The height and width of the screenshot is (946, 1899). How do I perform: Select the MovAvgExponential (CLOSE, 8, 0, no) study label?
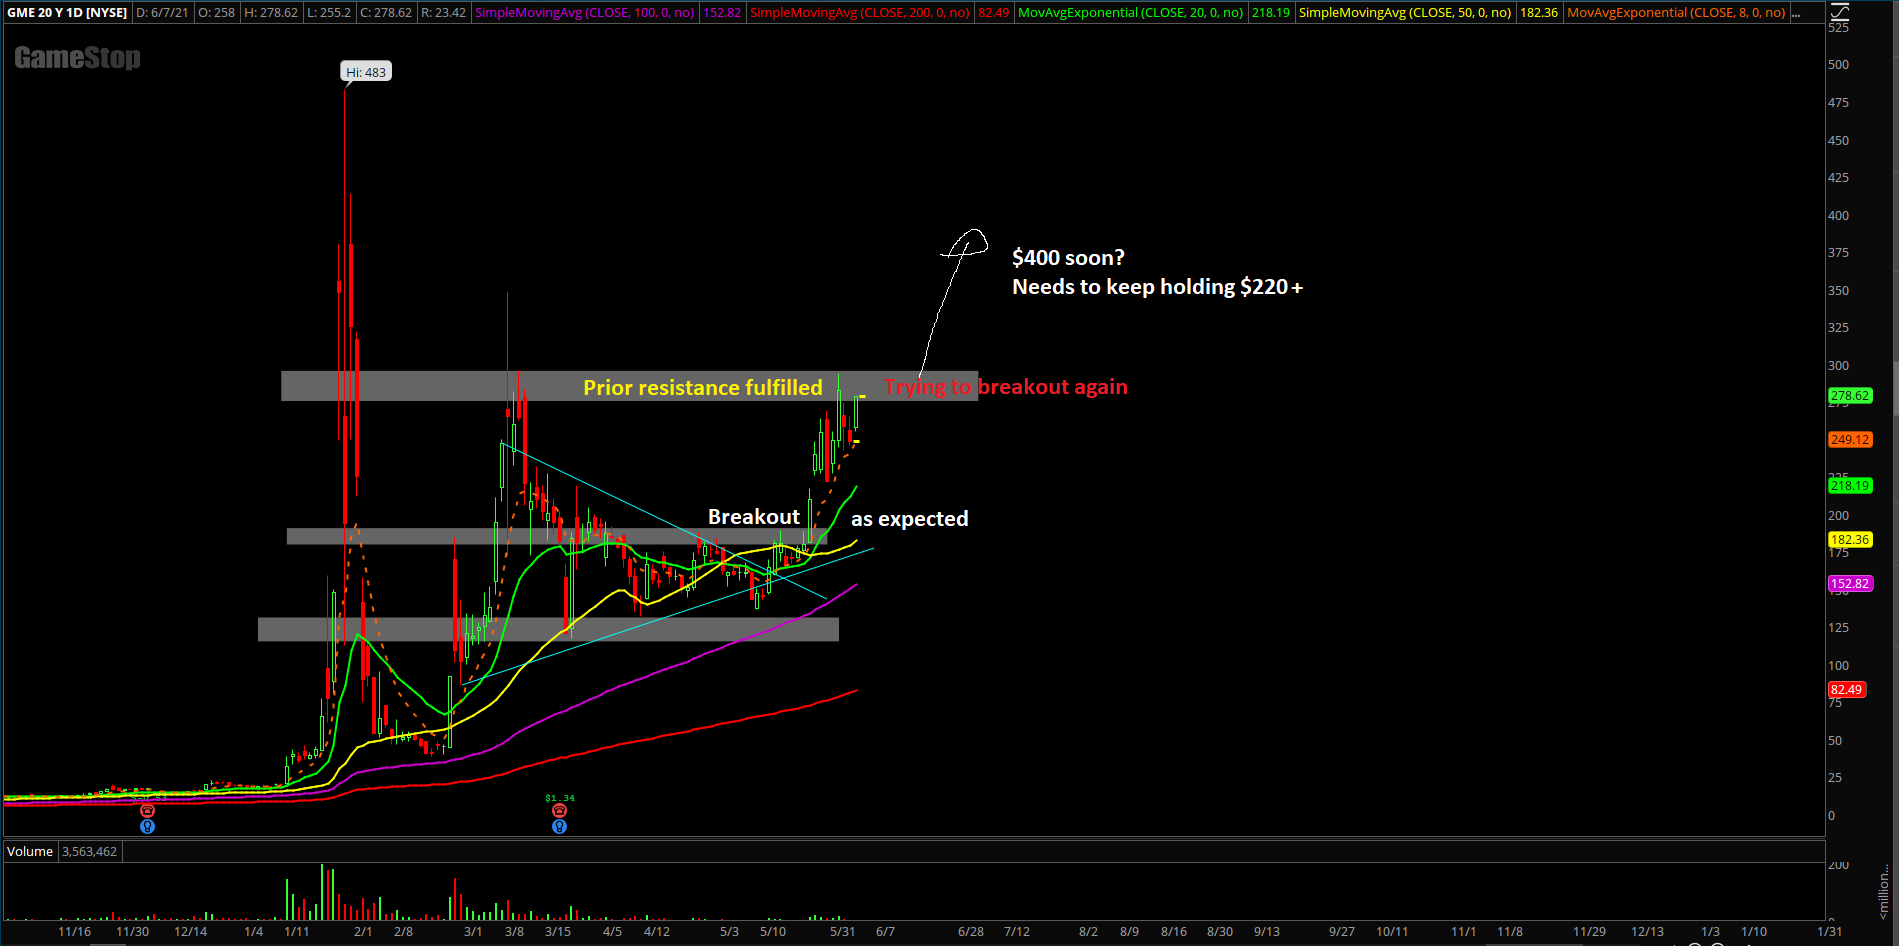click(x=1676, y=13)
